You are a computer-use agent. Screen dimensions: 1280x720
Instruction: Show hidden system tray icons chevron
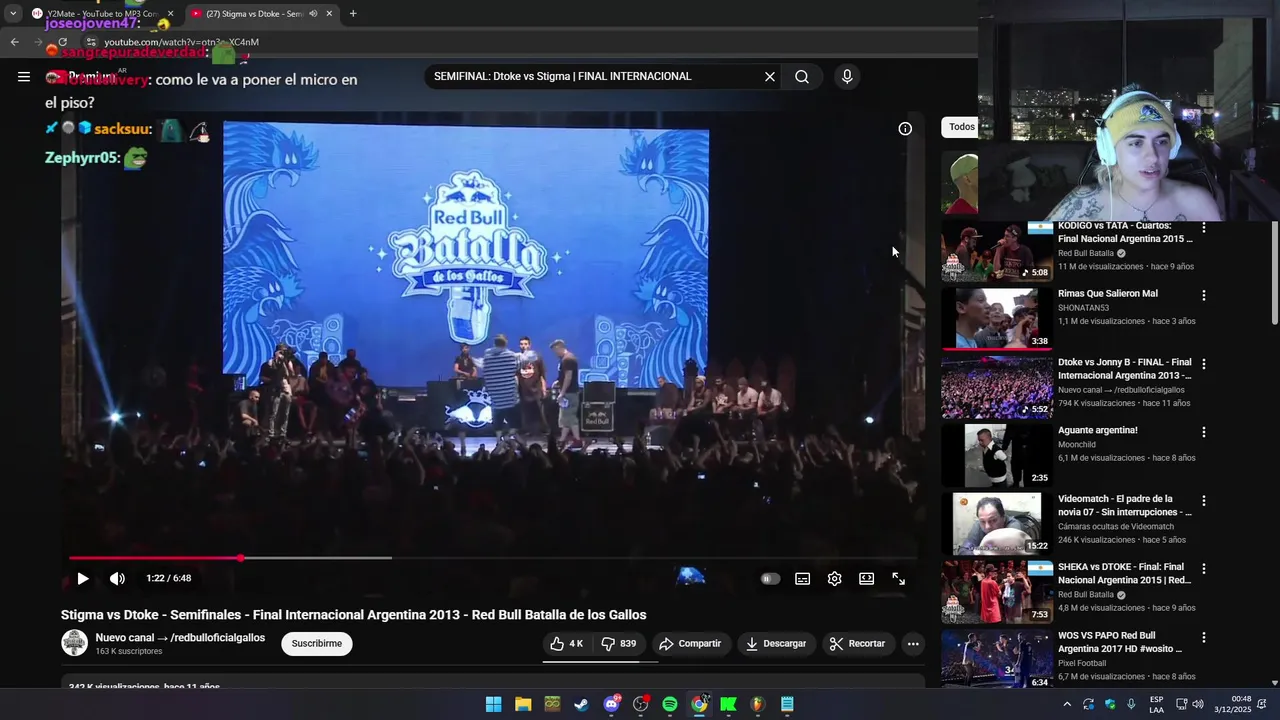coord(1067,704)
